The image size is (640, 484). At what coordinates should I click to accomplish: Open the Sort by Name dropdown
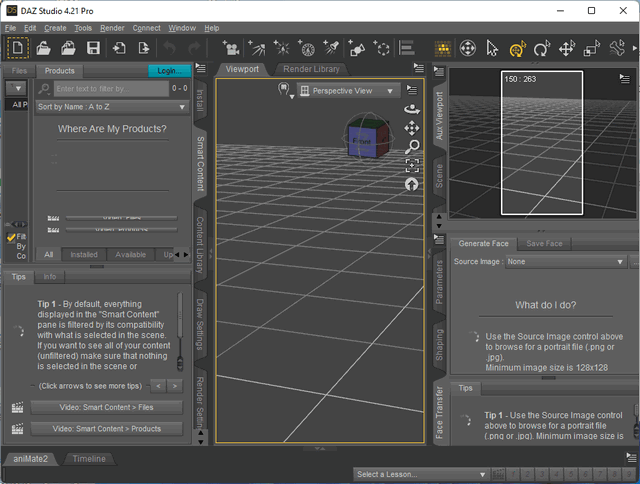tap(112, 106)
